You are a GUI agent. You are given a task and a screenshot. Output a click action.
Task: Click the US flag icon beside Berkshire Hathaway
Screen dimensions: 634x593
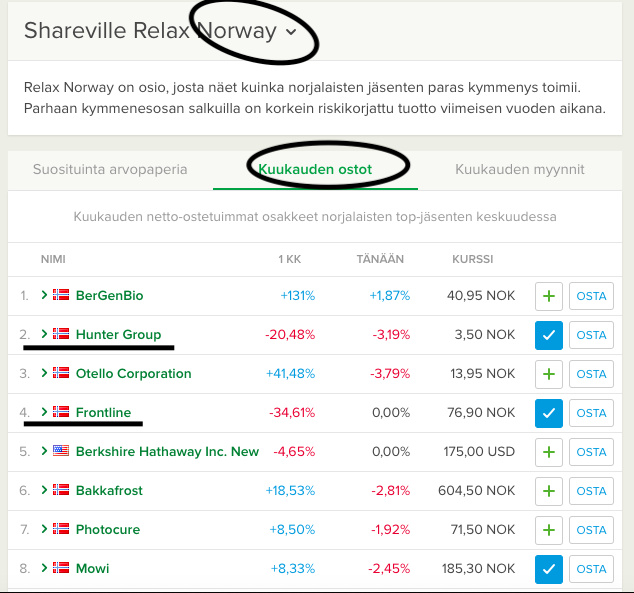(61, 451)
